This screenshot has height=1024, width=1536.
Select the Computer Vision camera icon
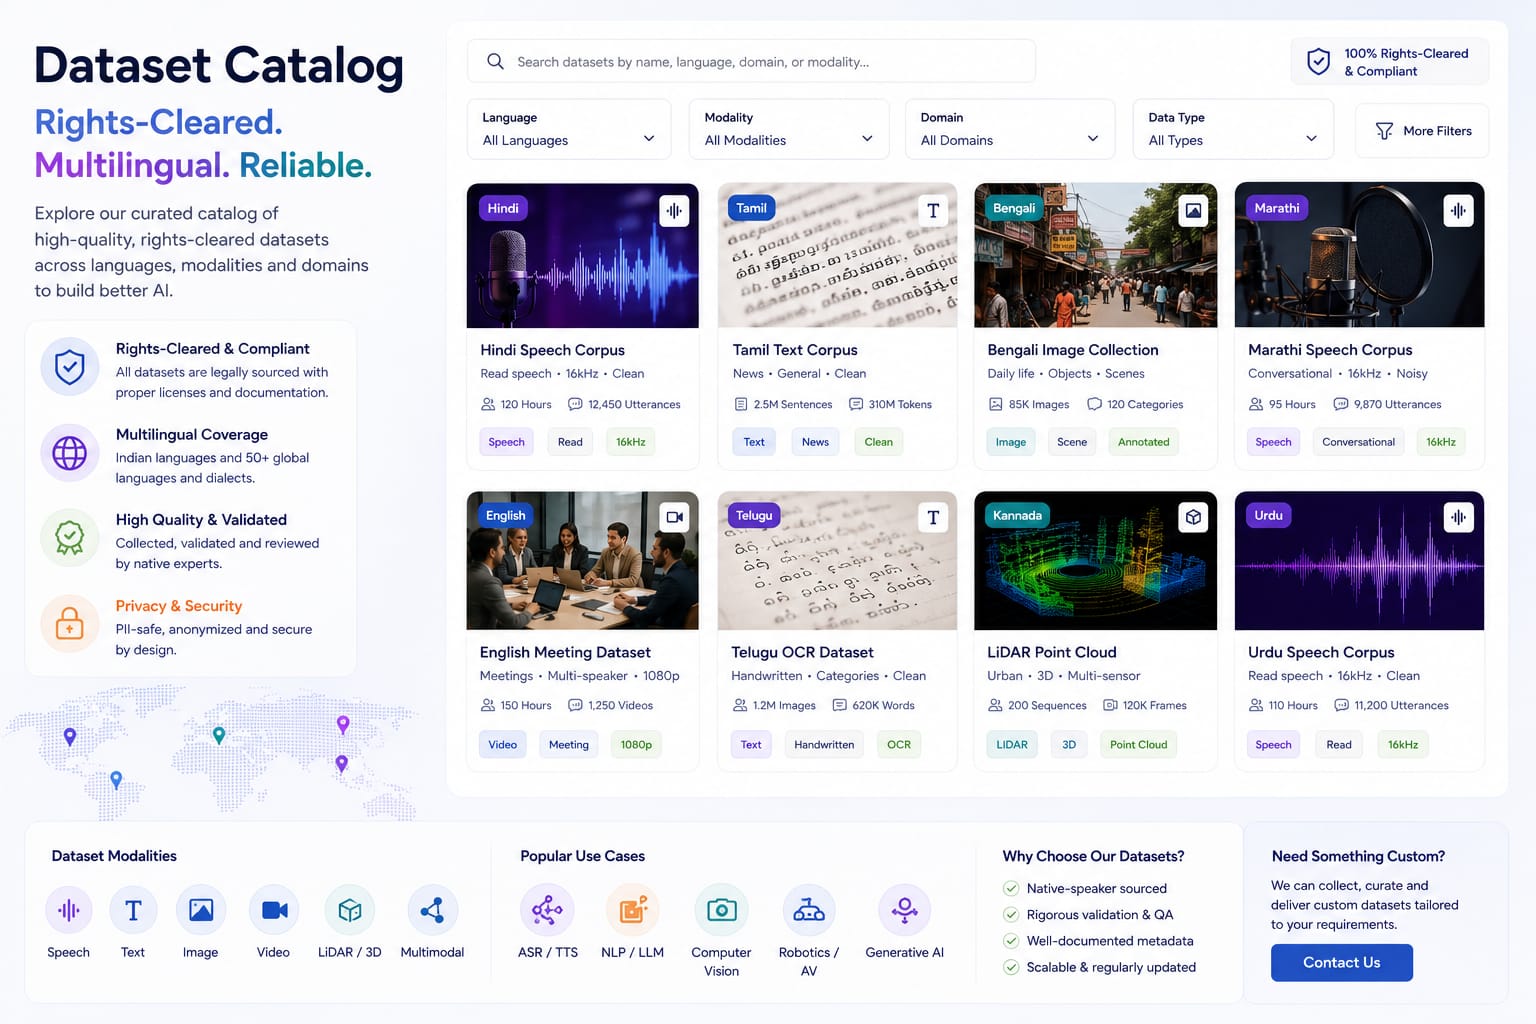pyautogui.click(x=721, y=910)
